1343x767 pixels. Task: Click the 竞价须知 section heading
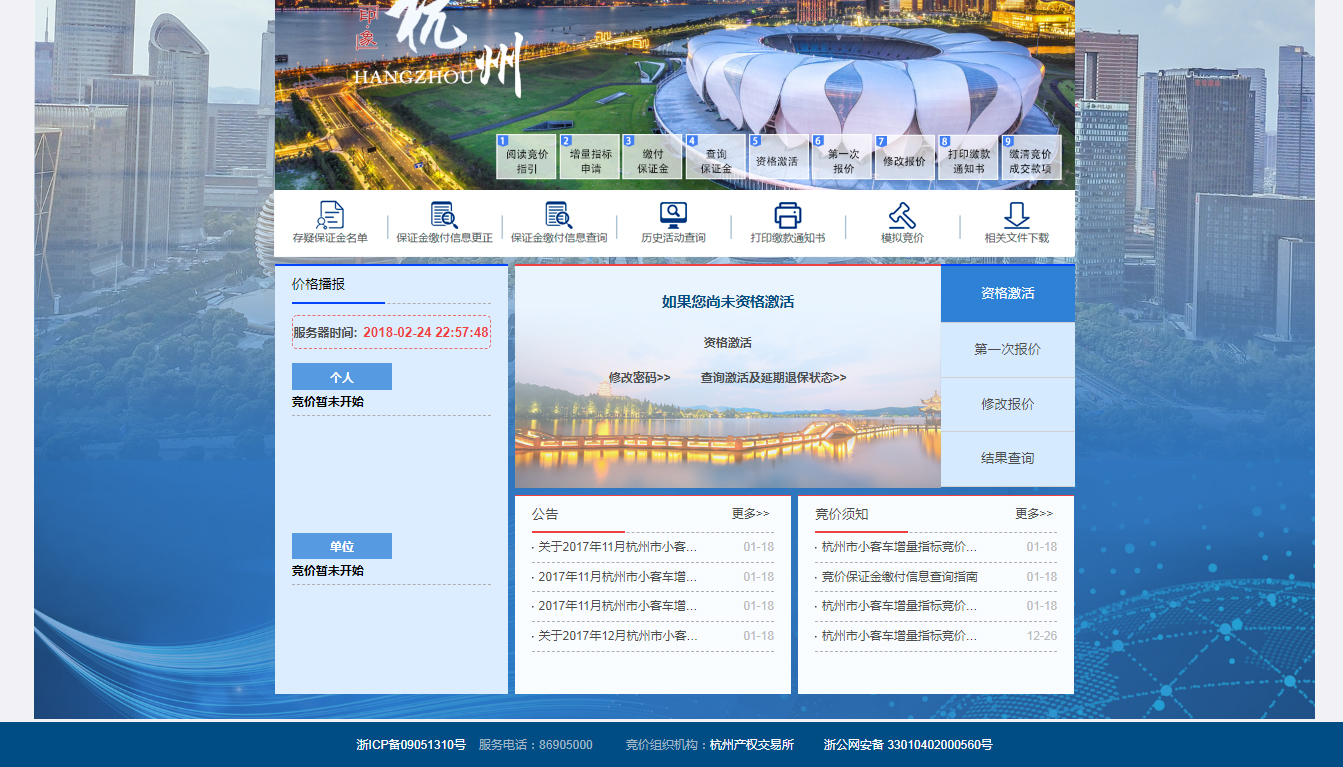click(x=842, y=514)
